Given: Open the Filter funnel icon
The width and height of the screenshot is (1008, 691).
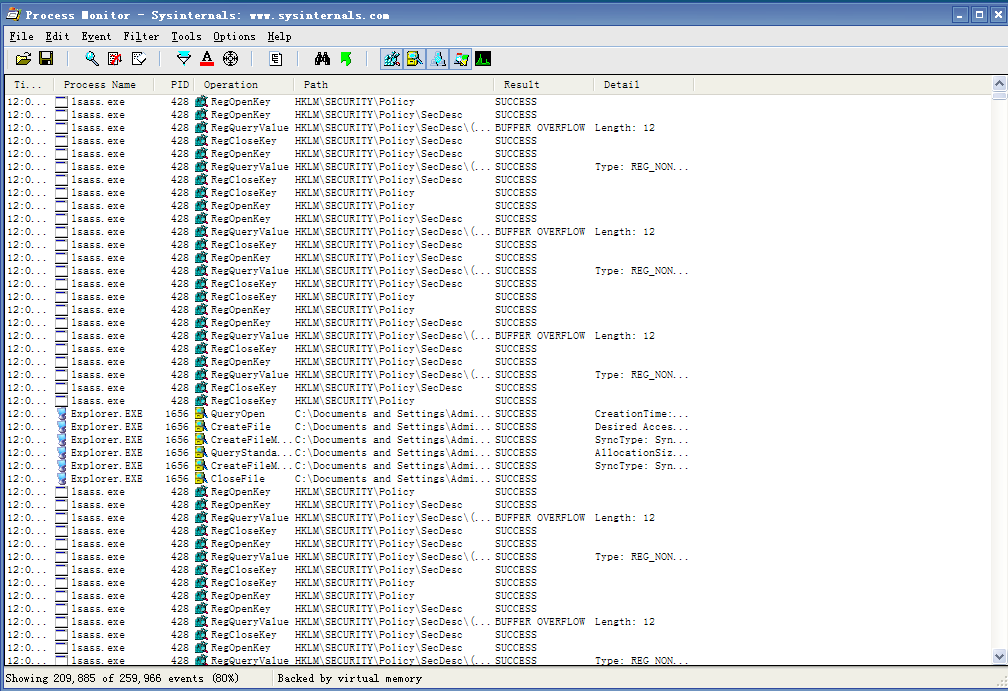Looking at the screenshot, I should point(184,59).
